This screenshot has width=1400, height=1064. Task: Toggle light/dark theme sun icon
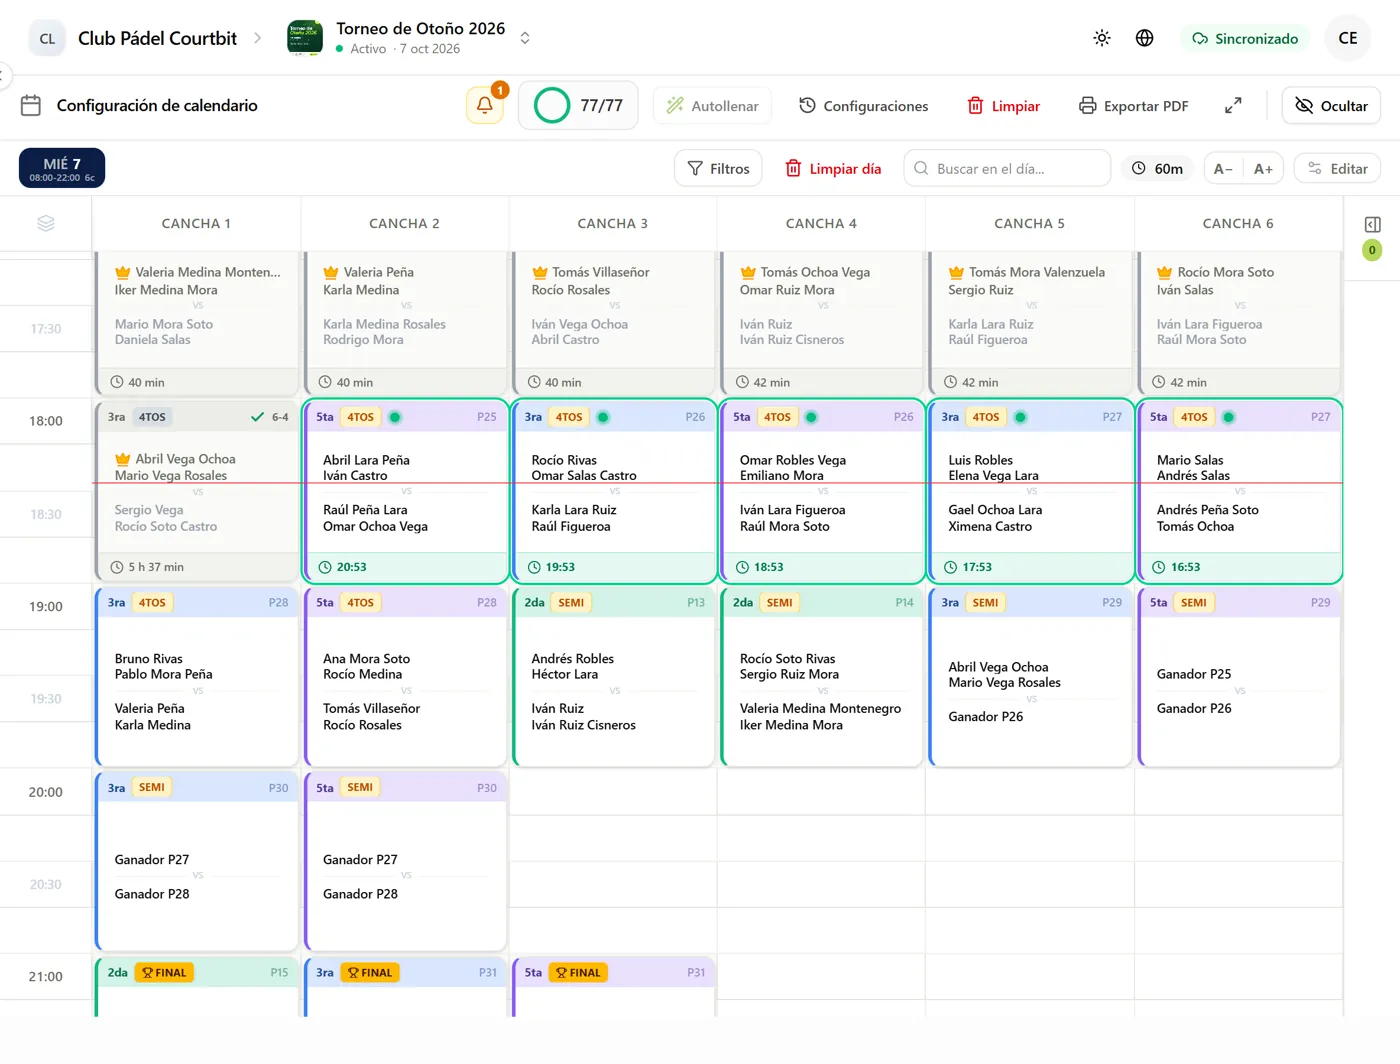coord(1102,38)
